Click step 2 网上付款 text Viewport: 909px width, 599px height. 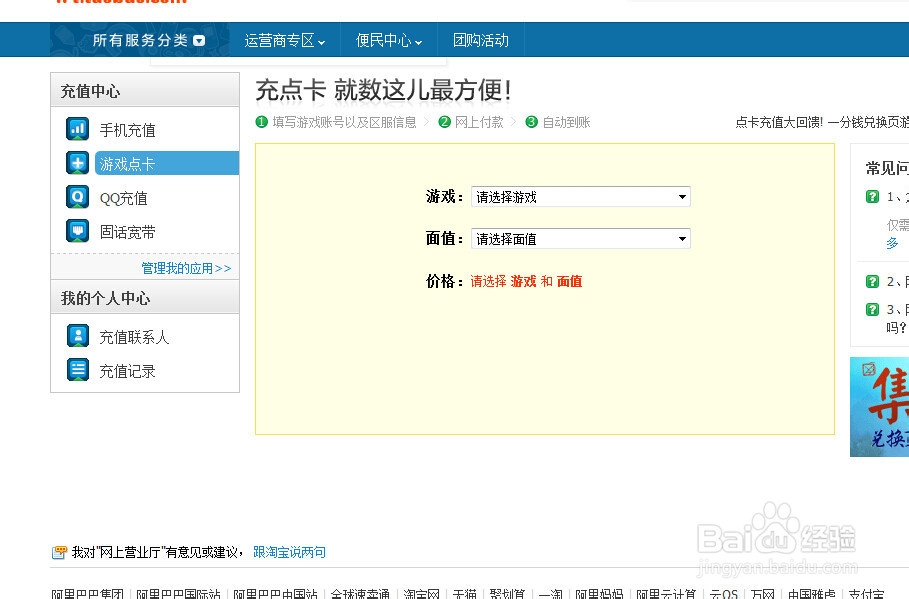[x=479, y=122]
